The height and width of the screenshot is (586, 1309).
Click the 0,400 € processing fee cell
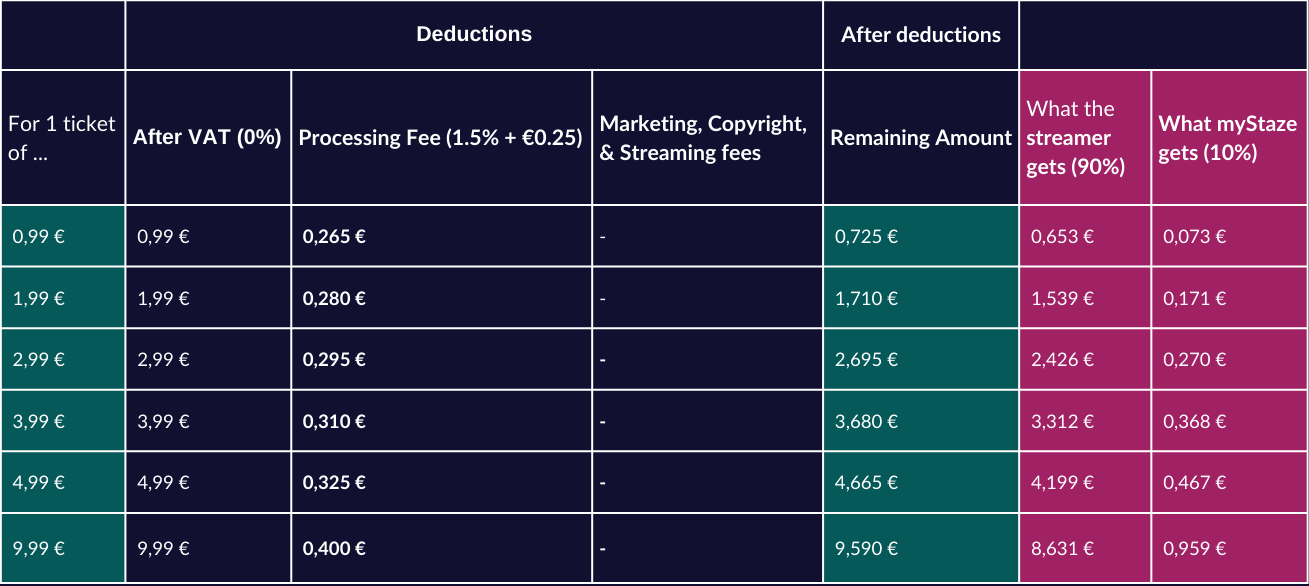point(334,548)
